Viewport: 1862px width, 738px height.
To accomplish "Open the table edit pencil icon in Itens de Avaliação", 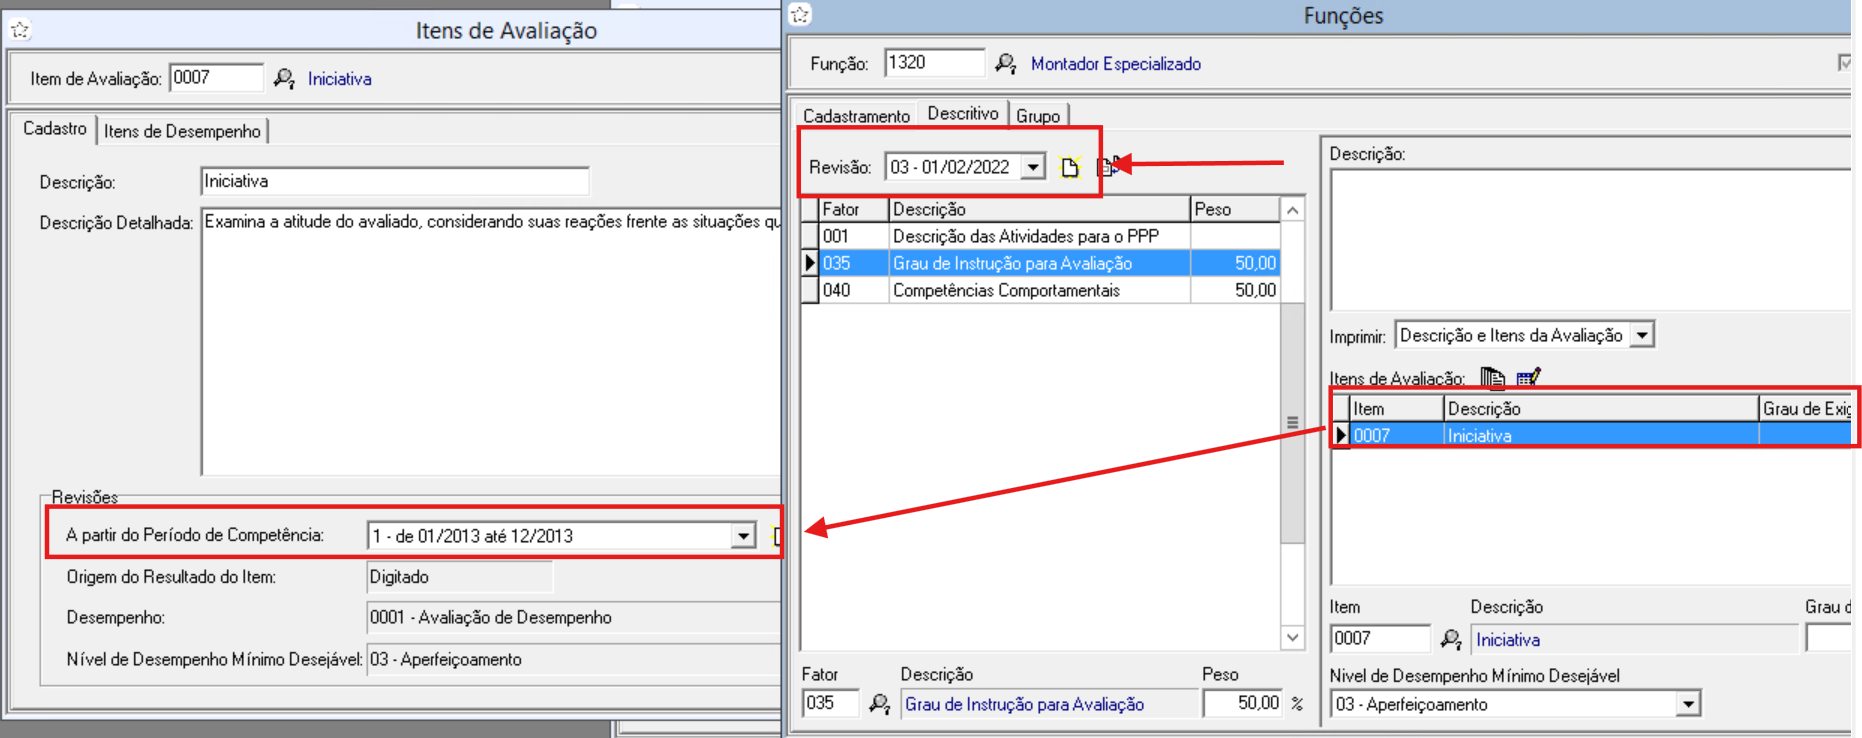I will click(1528, 377).
